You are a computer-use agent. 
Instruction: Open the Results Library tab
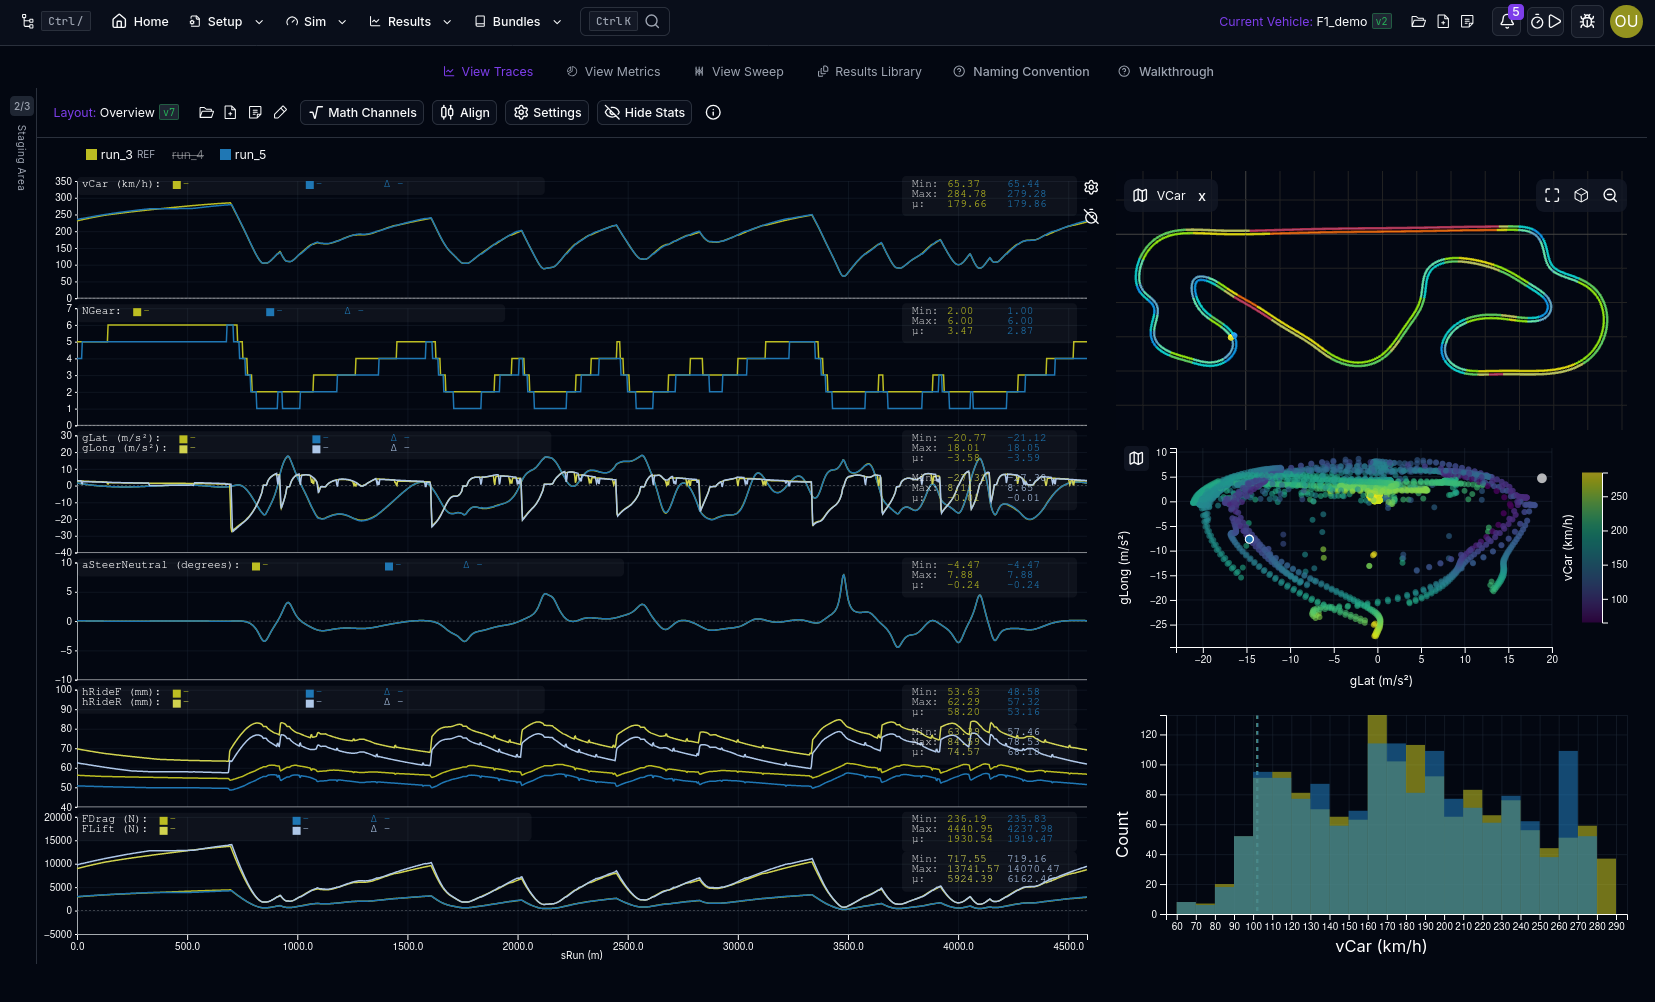pyautogui.click(x=869, y=71)
